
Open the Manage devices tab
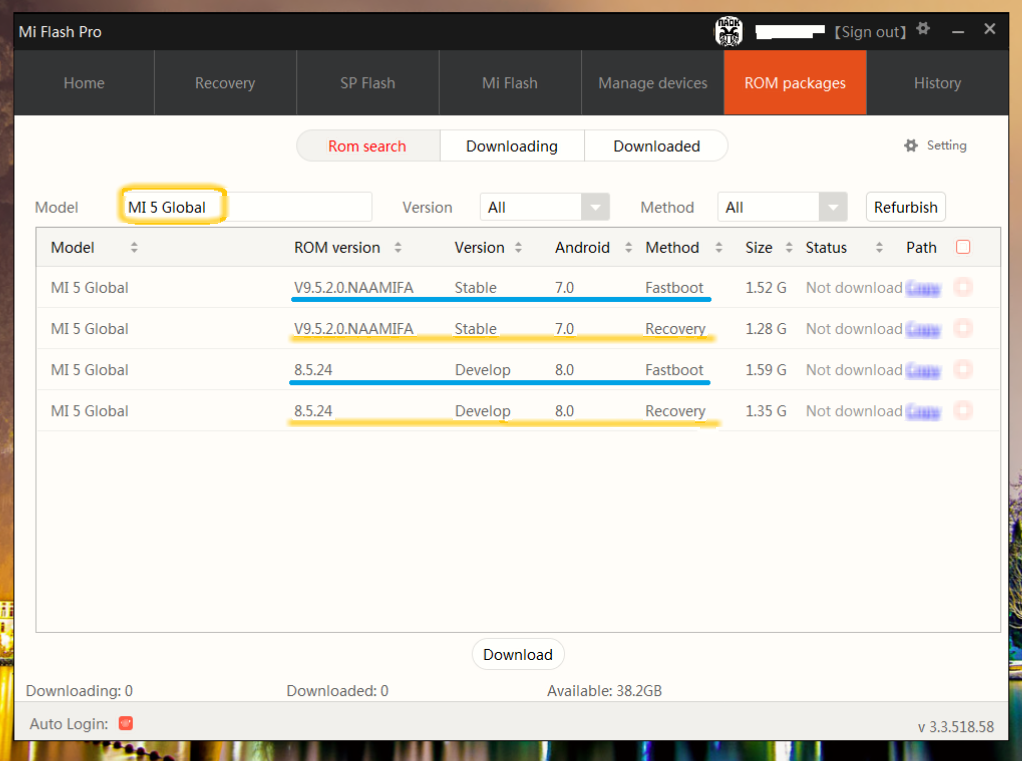(653, 83)
